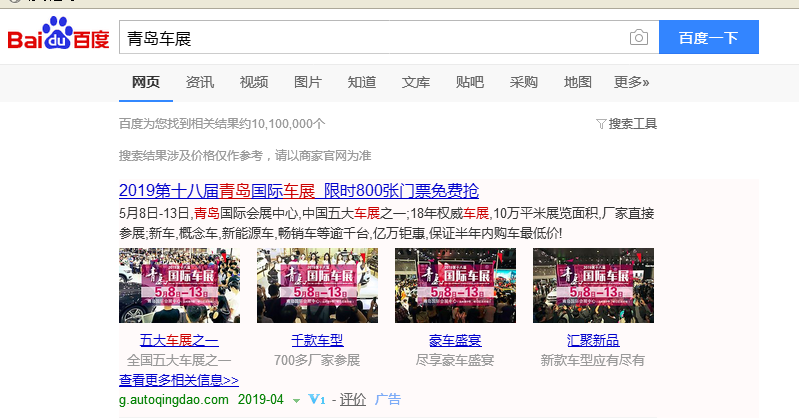Click the Baidu logo
799x418 pixels.
point(58,34)
